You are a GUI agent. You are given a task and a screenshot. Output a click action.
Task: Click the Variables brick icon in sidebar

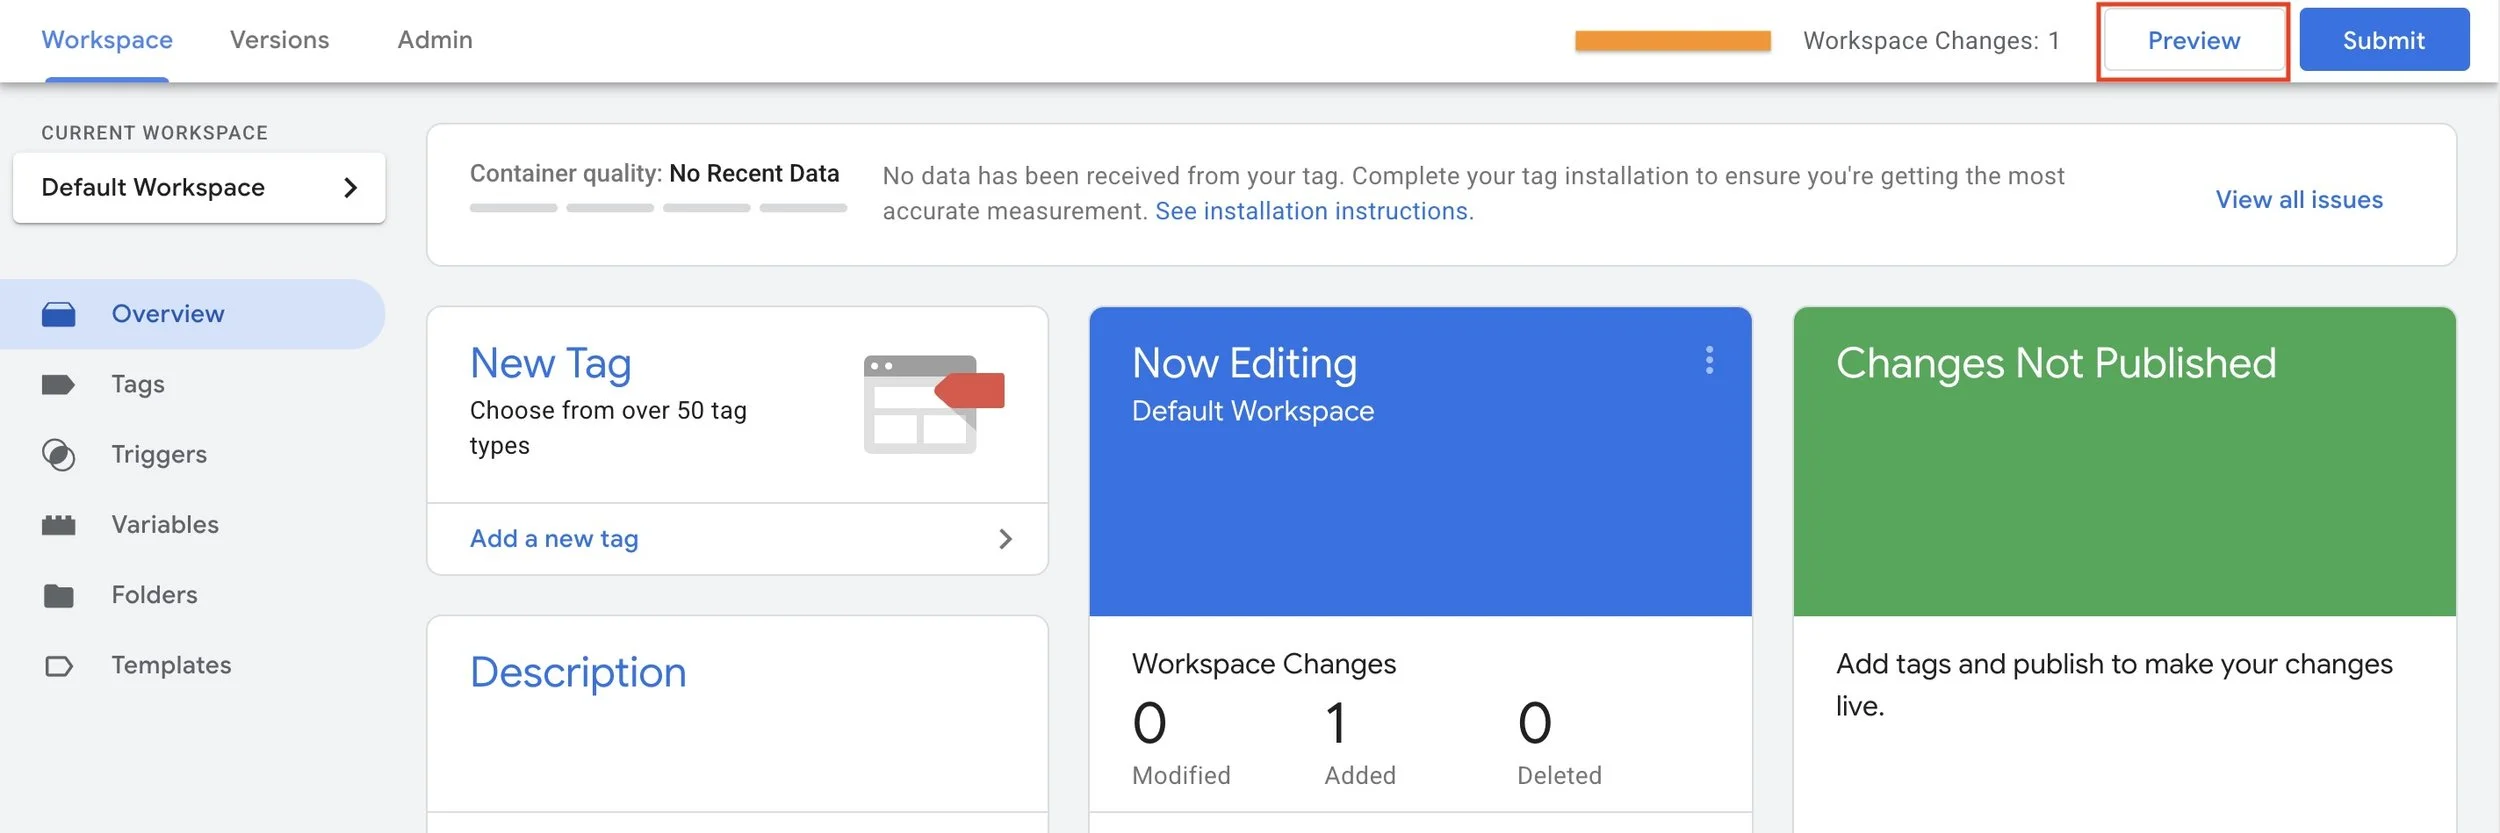click(x=58, y=525)
